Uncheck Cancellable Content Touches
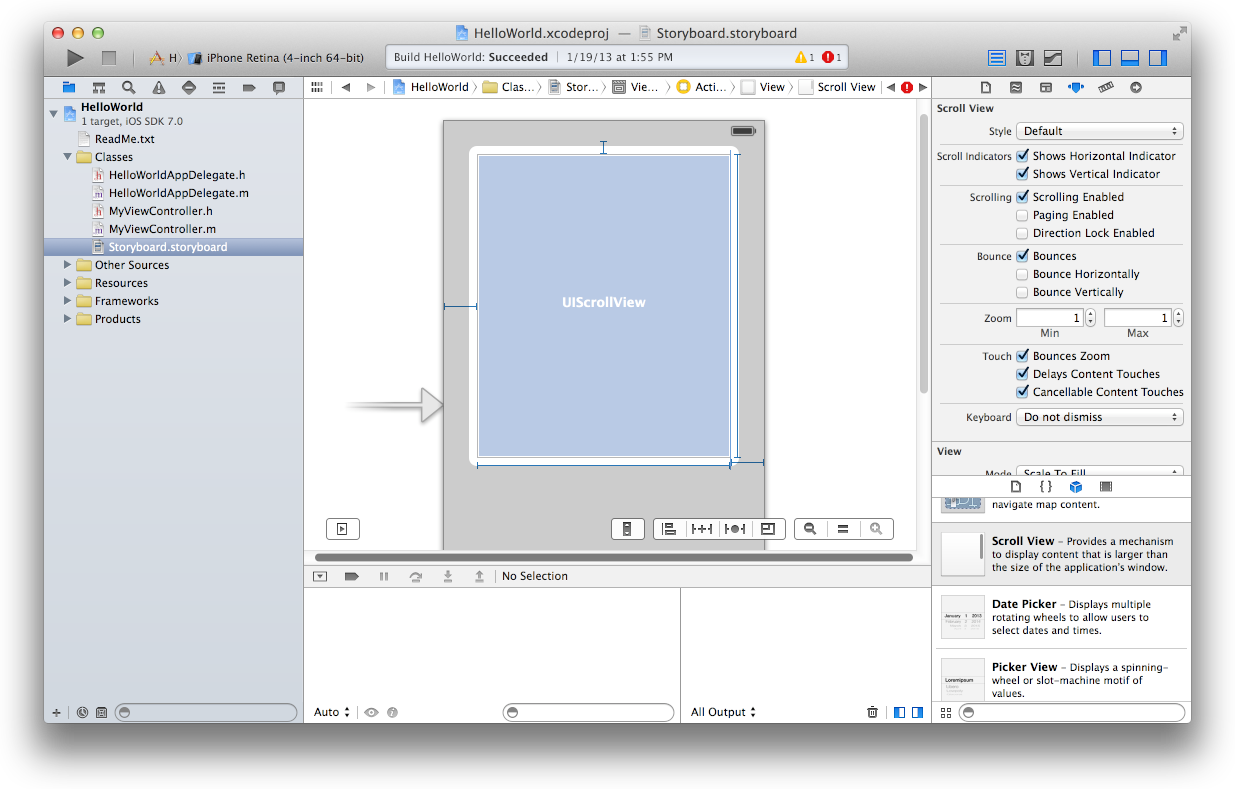Screen dimensions: 1235x789 point(1022,392)
